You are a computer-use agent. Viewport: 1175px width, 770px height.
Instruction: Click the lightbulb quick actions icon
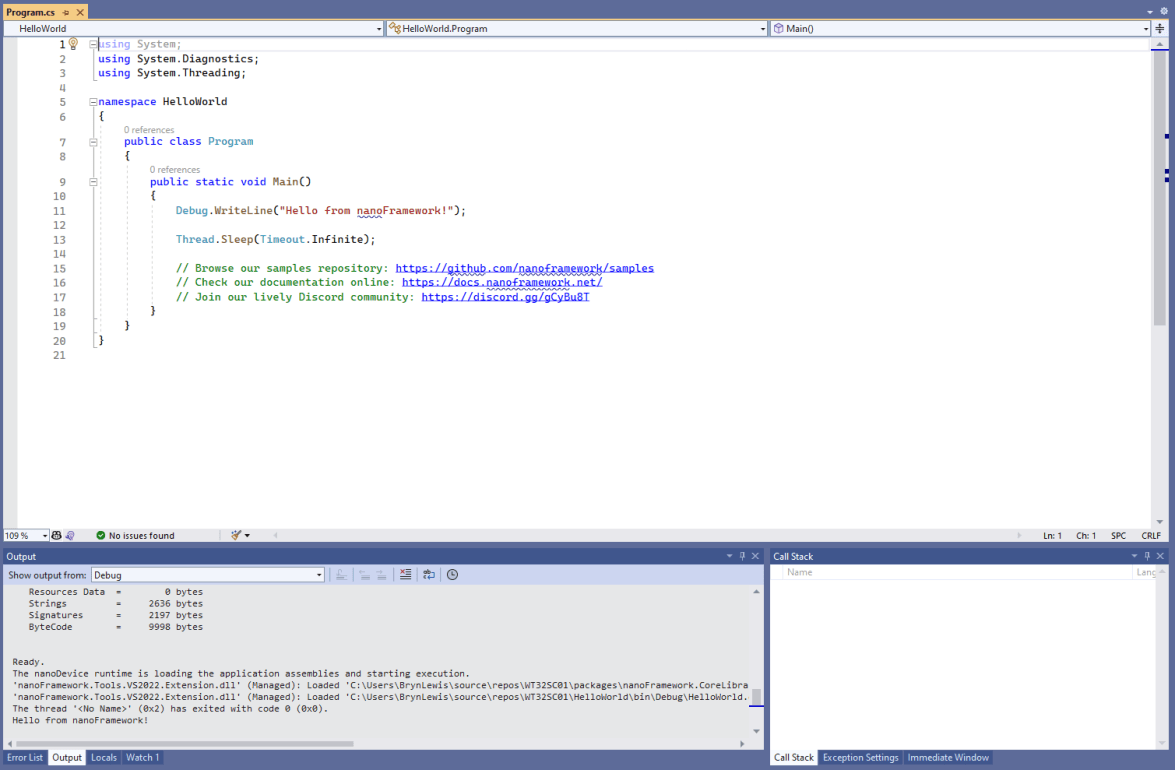click(73, 44)
